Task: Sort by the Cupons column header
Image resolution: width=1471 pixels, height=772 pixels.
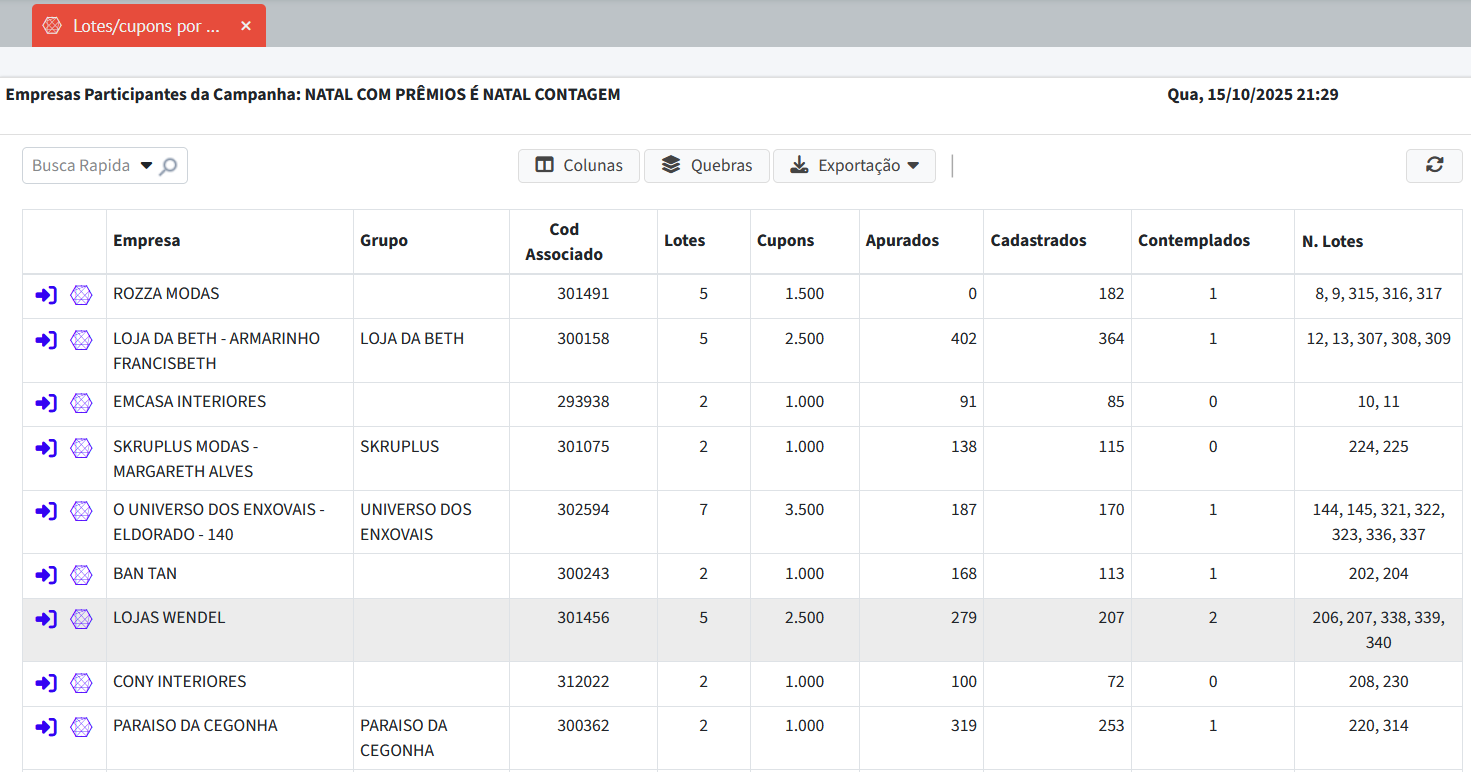Action: (x=785, y=241)
